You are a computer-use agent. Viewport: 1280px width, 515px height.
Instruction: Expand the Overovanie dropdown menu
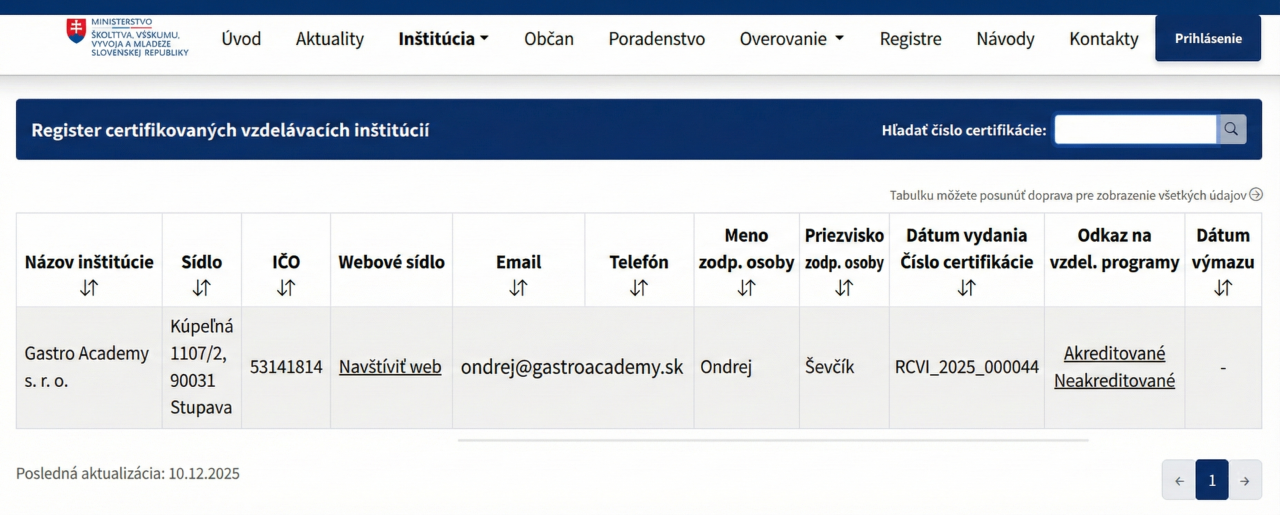click(x=791, y=39)
